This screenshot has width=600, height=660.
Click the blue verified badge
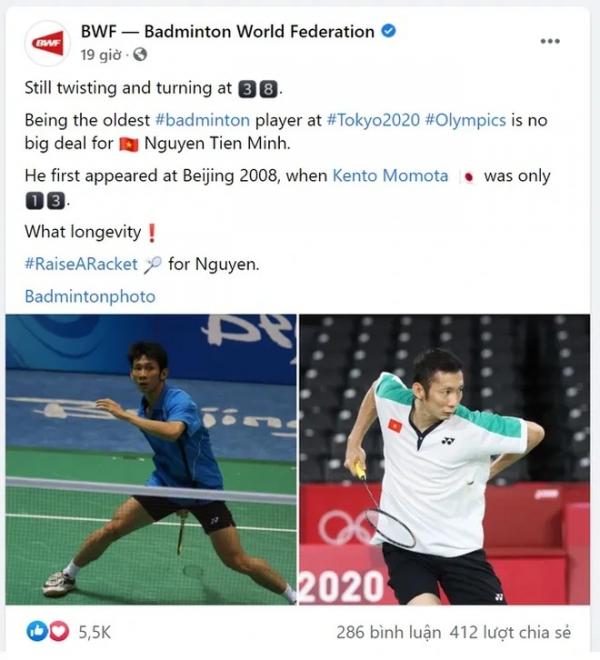(389, 31)
